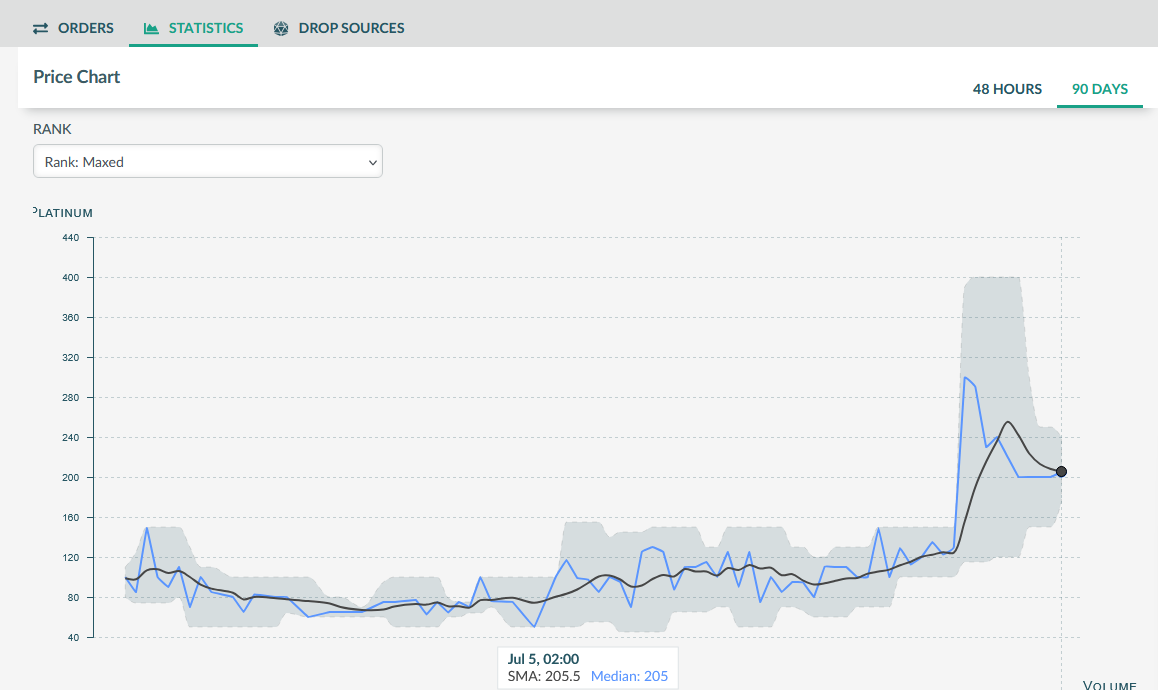Click the Drop Sources relic icon

pos(281,28)
